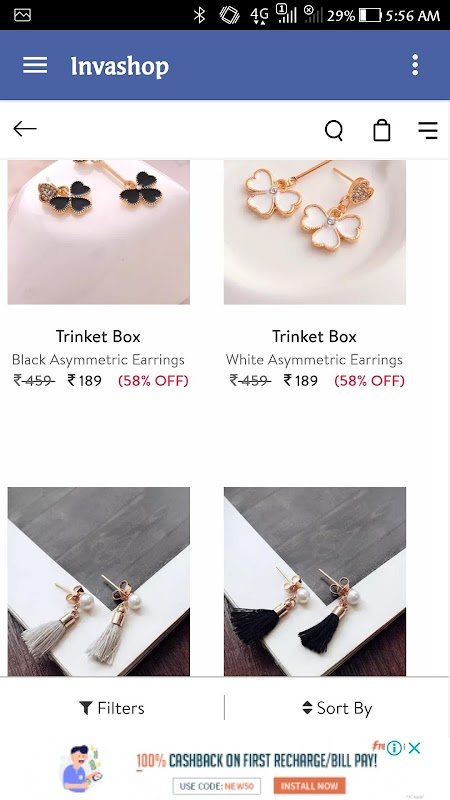The height and width of the screenshot is (800, 450).
Task: Select the Black Asymmetric Earrings photo
Action: (98, 232)
